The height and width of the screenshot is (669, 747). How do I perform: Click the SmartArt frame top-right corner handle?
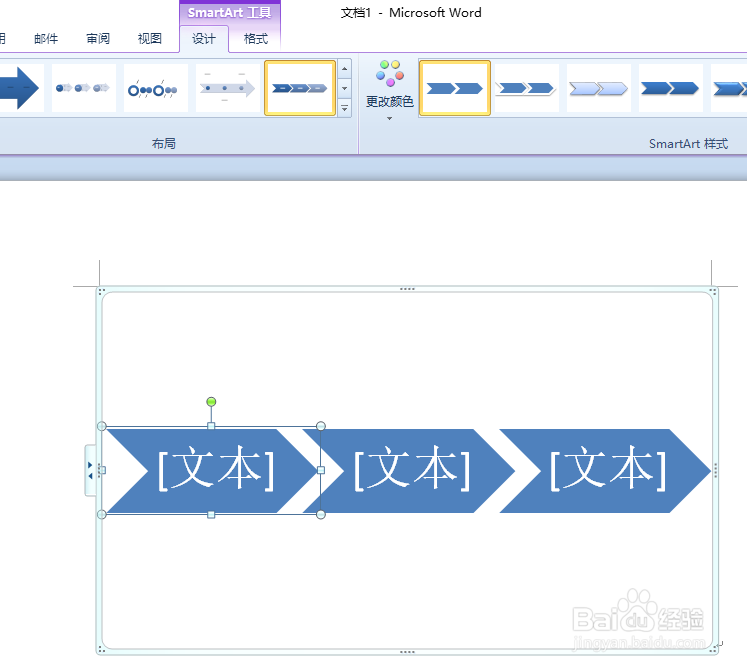coord(713,291)
